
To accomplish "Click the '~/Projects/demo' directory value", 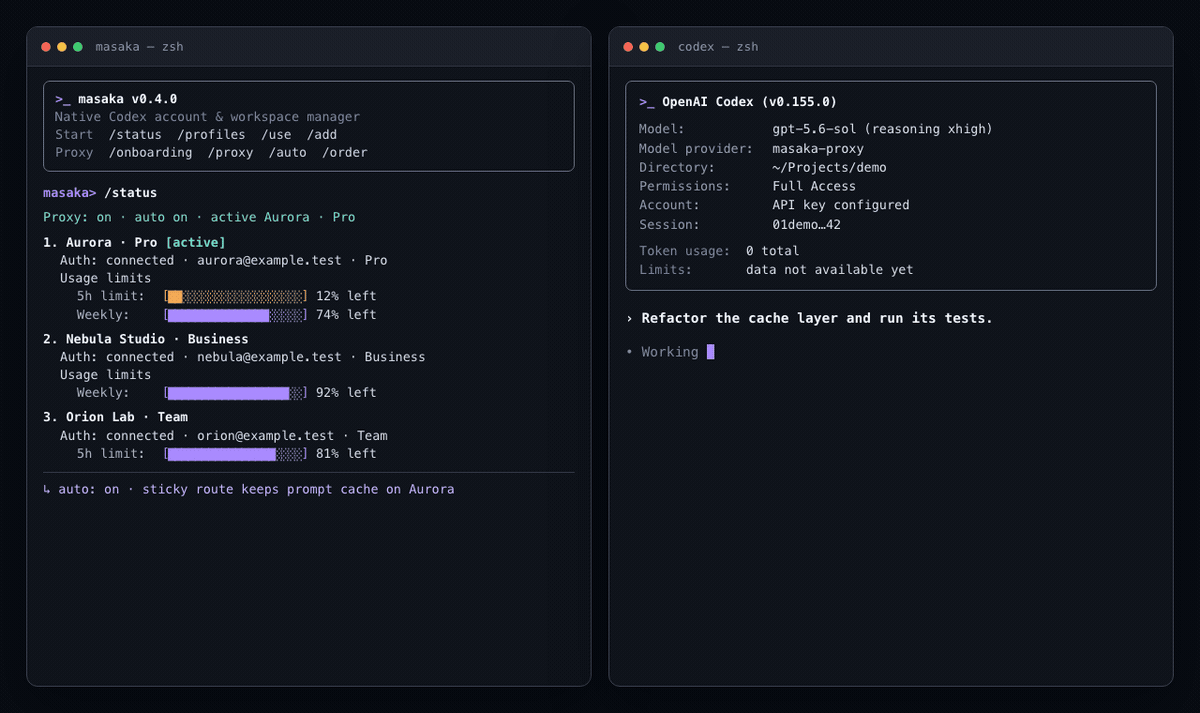I will tap(830, 168).
